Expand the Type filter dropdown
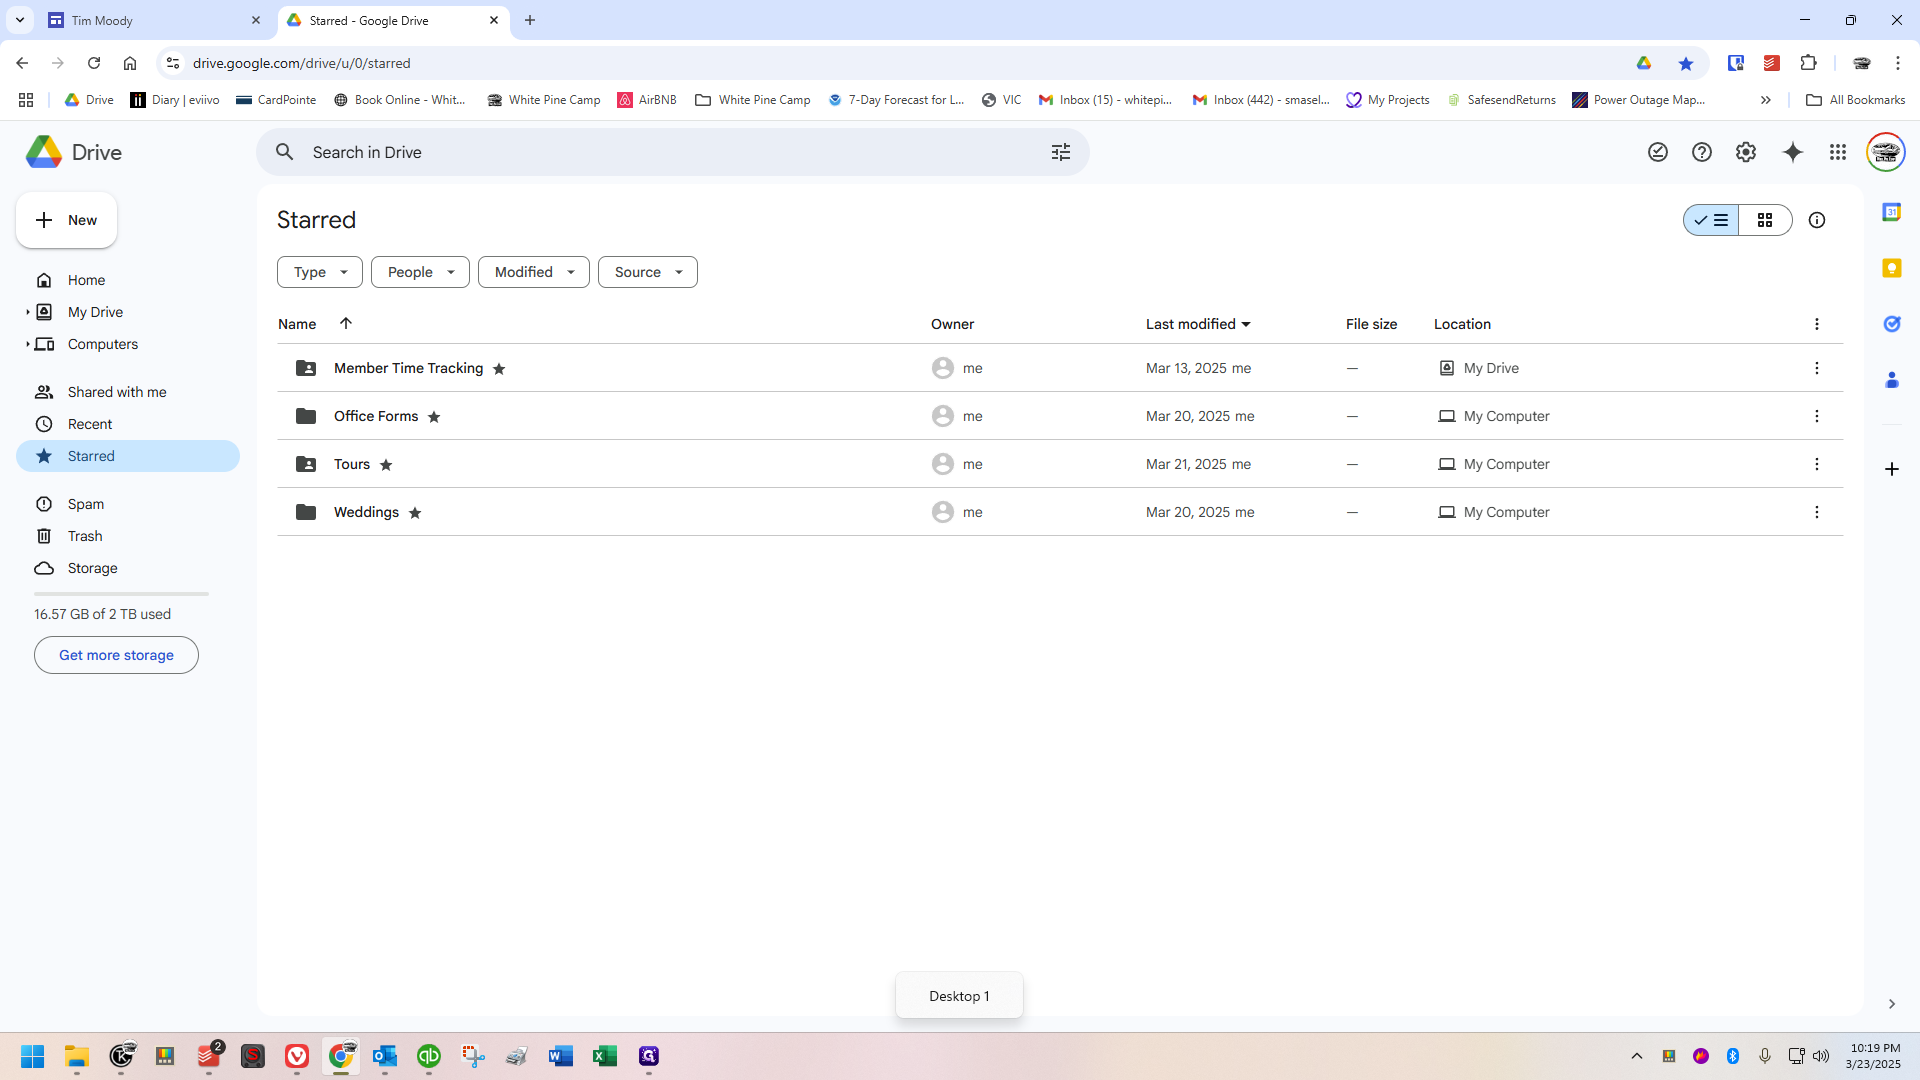This screenshot has height=1080, width=1920. [319, 272]
